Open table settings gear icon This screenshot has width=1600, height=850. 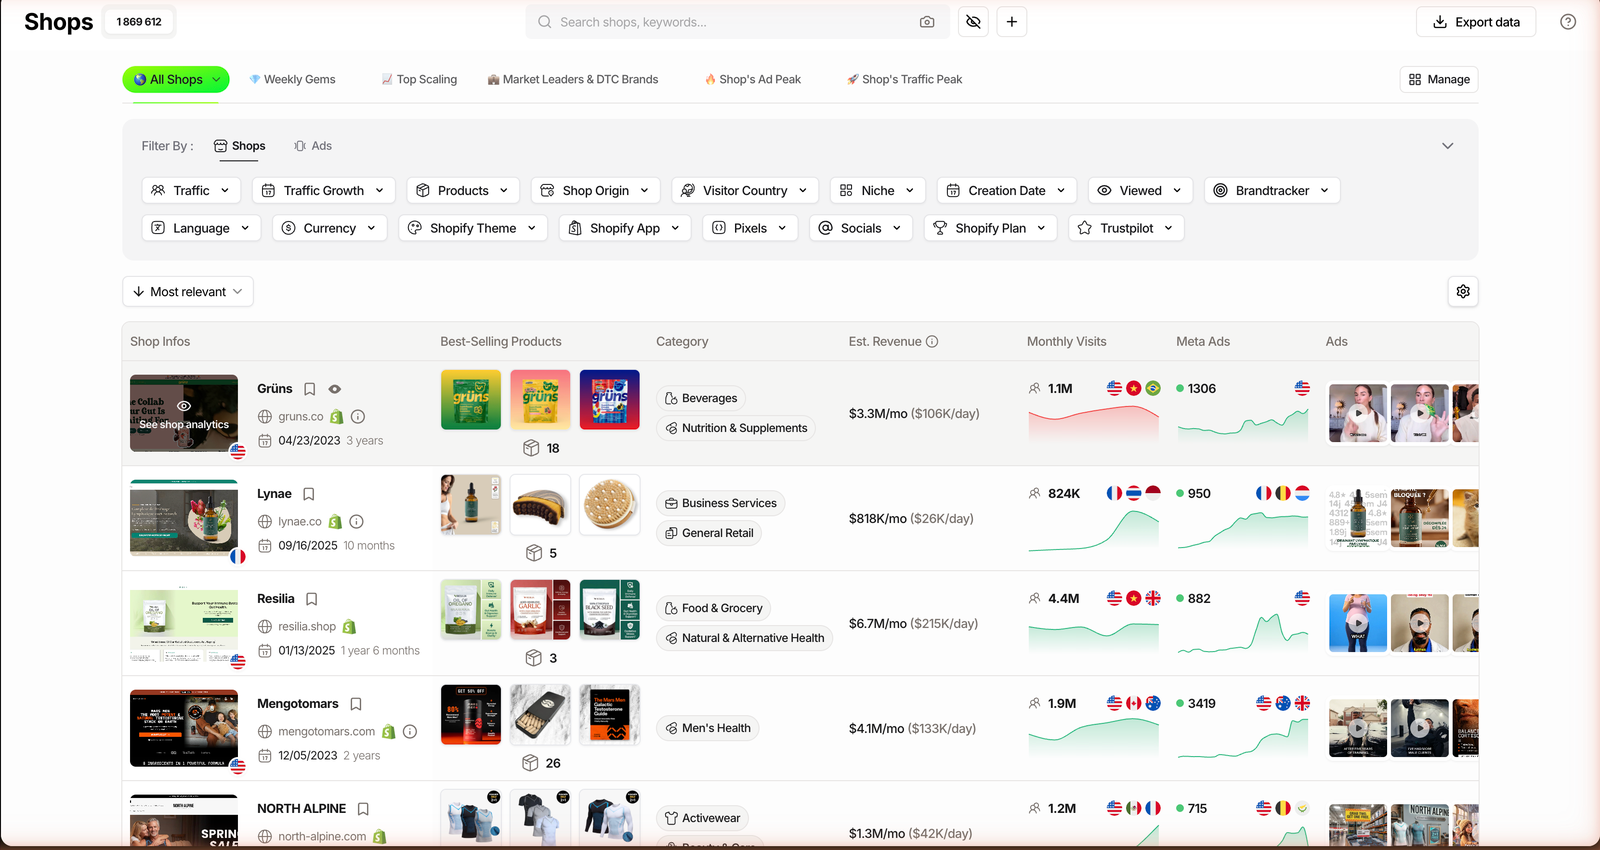click(x=1463, y=292)
